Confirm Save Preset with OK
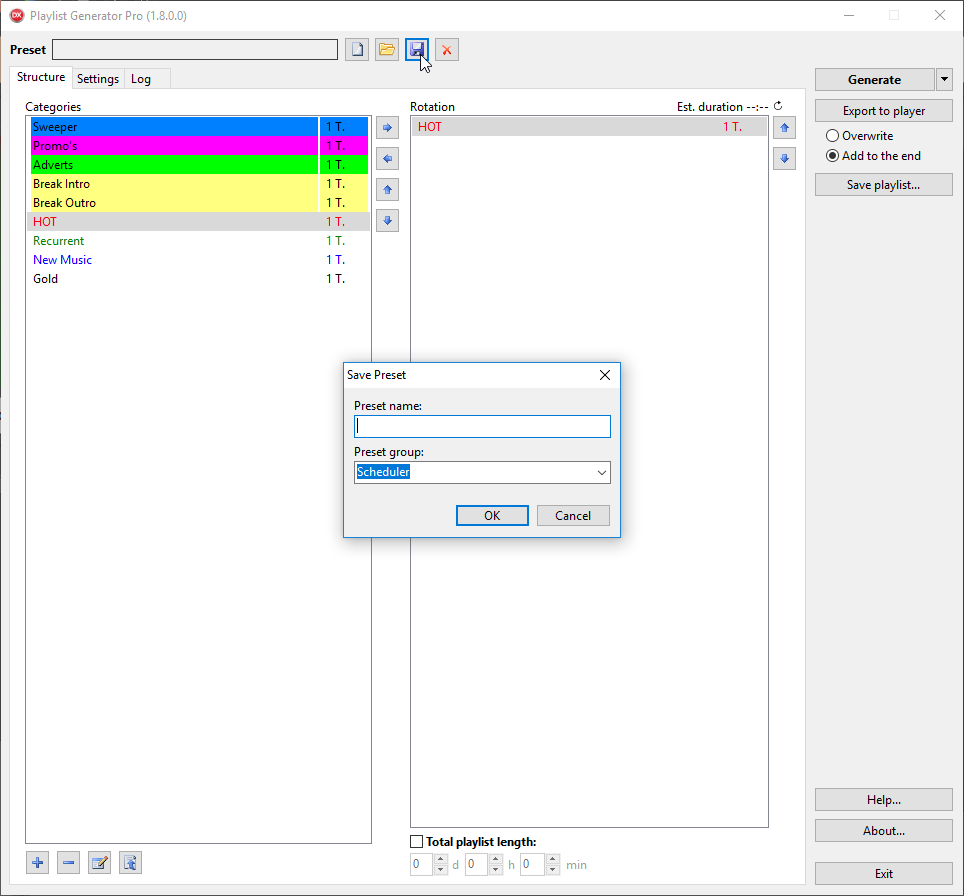The height and width of the screenshot is (896, 964). [x=492, y=516]
